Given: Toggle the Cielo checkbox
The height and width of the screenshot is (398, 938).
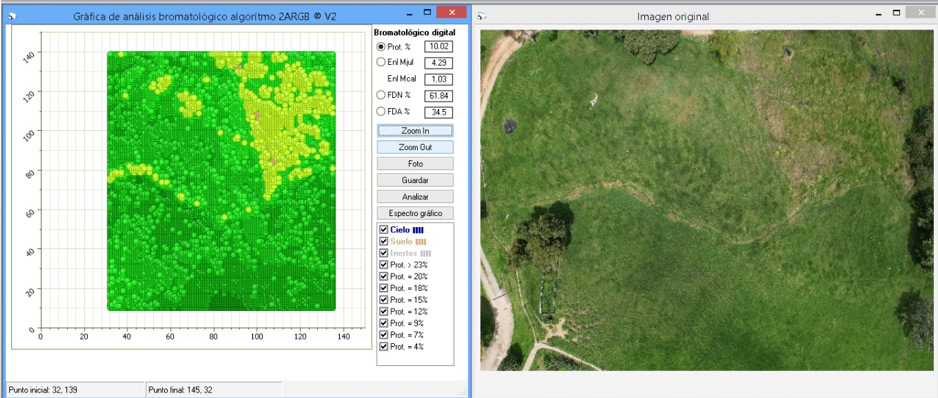Looking at the screenshot, I should tap(383, 229).
